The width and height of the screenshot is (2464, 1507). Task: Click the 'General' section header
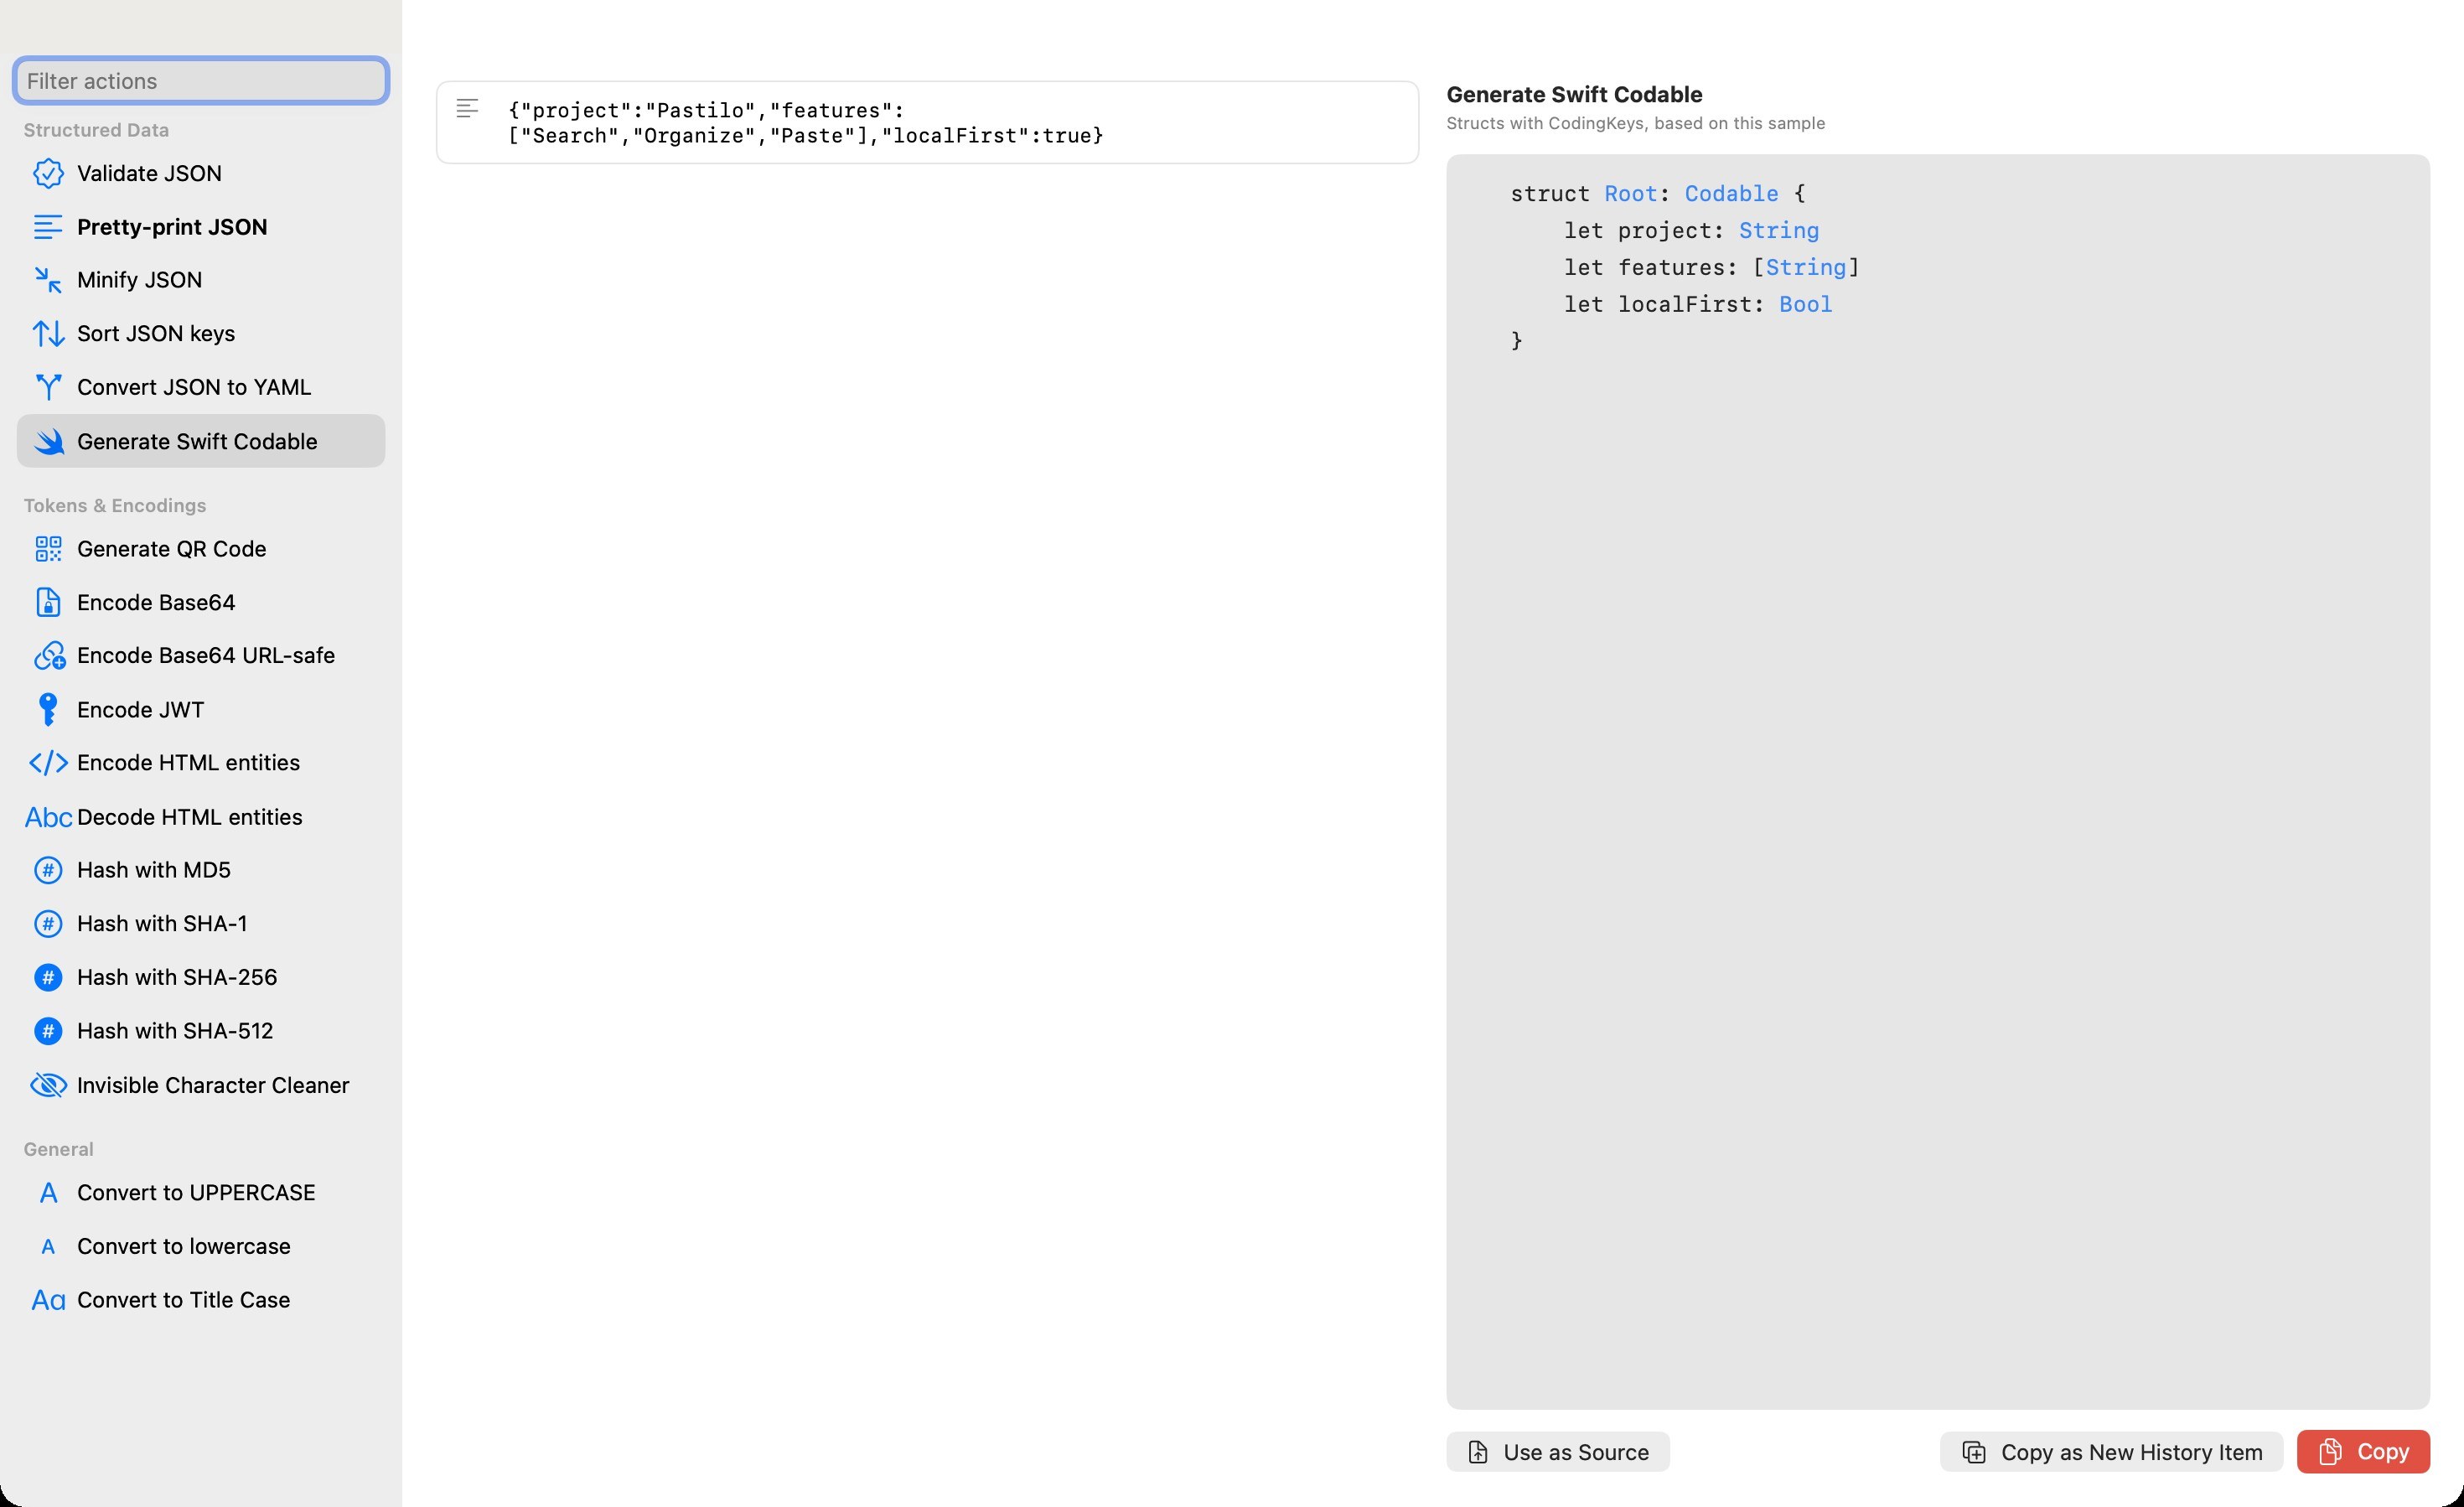point(58,1150)
